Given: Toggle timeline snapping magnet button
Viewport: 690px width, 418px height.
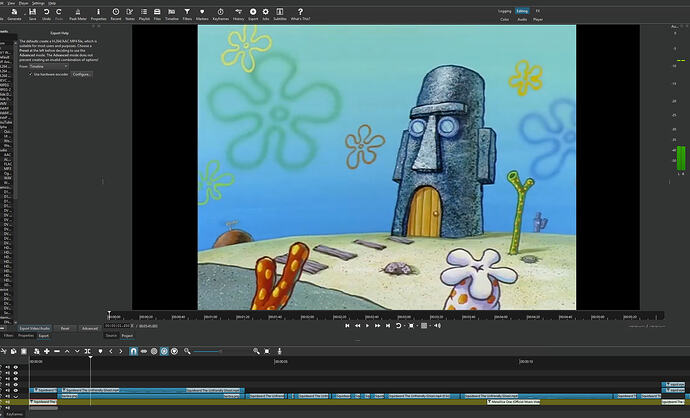Looking at the screenshot, I should 133,351.
